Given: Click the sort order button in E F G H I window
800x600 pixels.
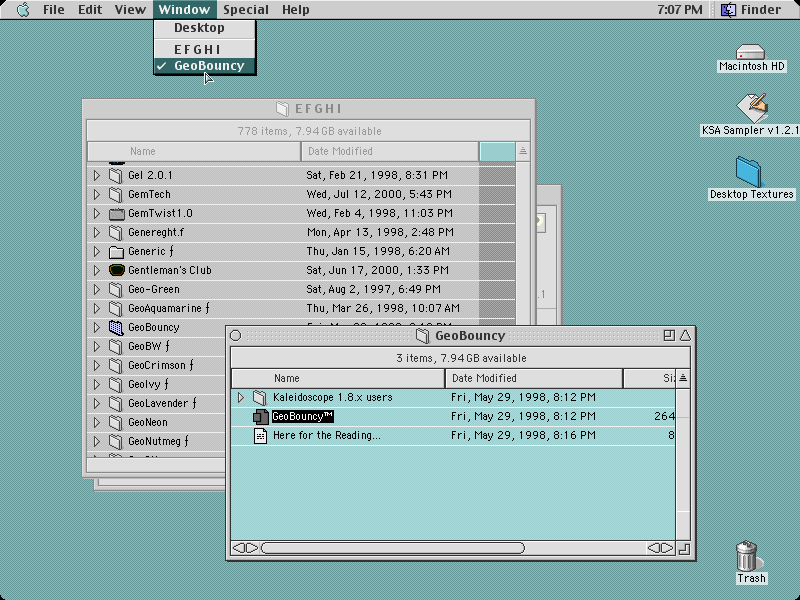Looking at the screenshot, I should pos(522,152).
